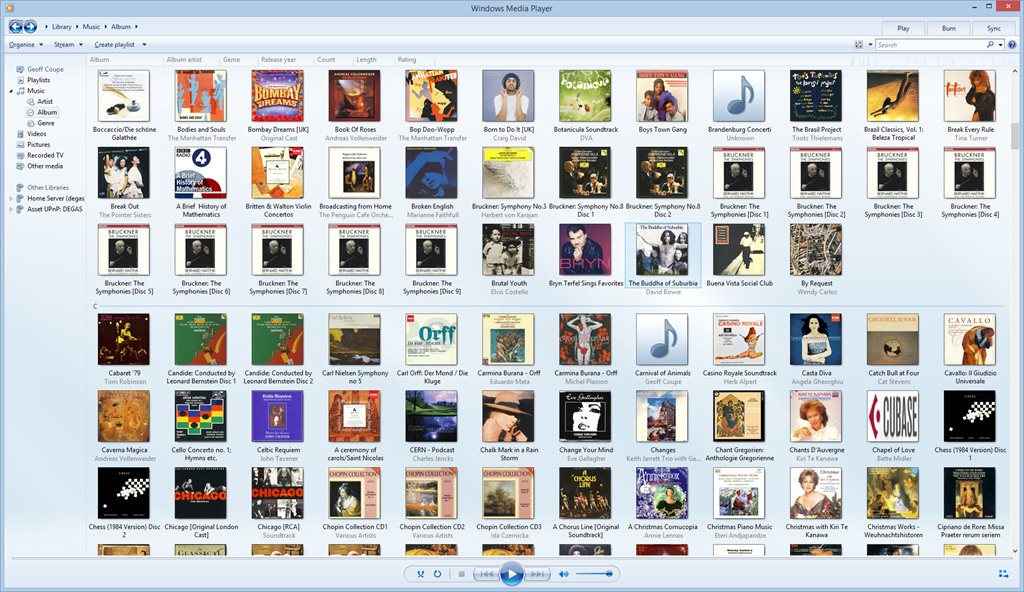The height and width of the screenshot is (592, 1024).
Task: Toggle repeat mode on
Action: click(x=438, y=574)
